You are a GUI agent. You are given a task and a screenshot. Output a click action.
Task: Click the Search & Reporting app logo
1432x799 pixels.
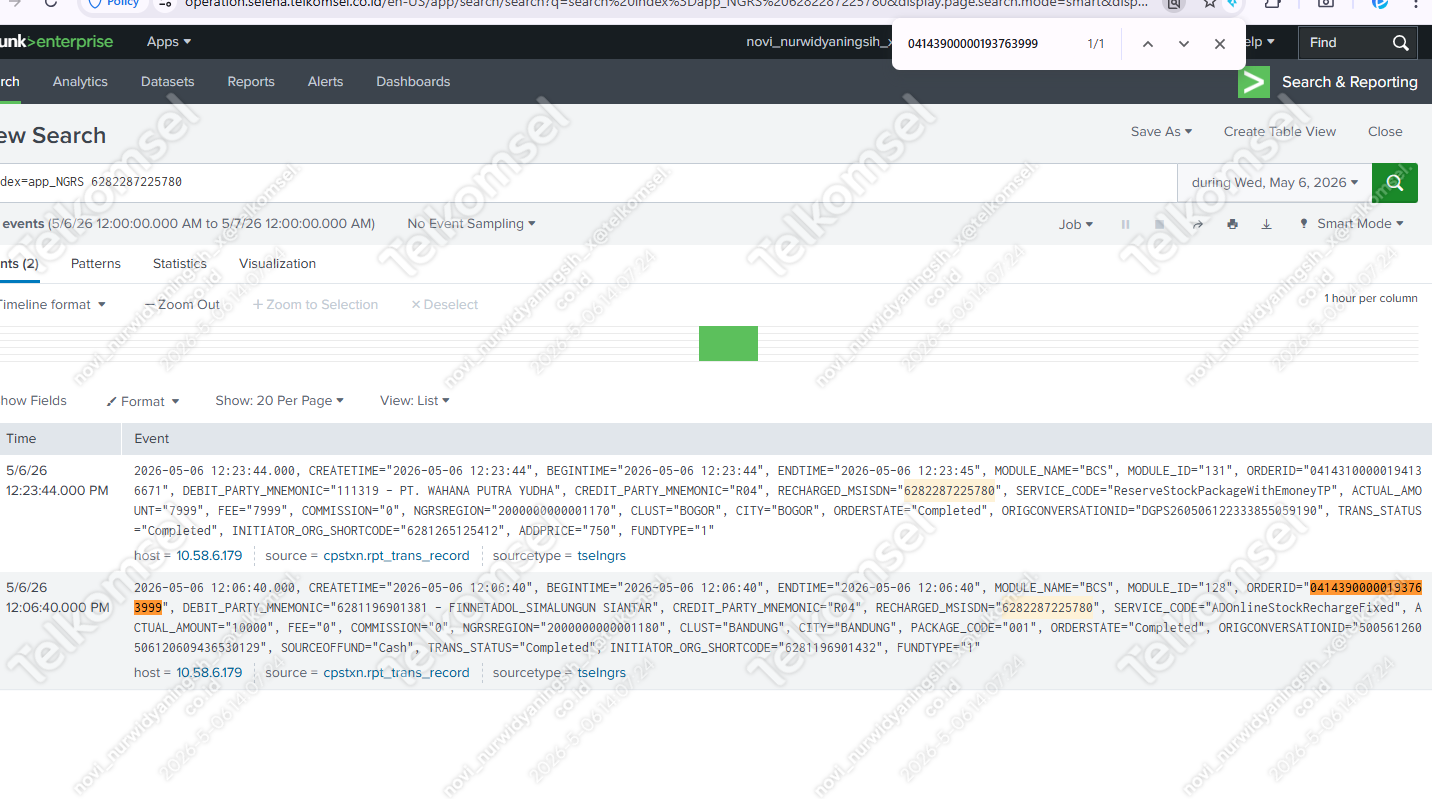point(1253,82)
